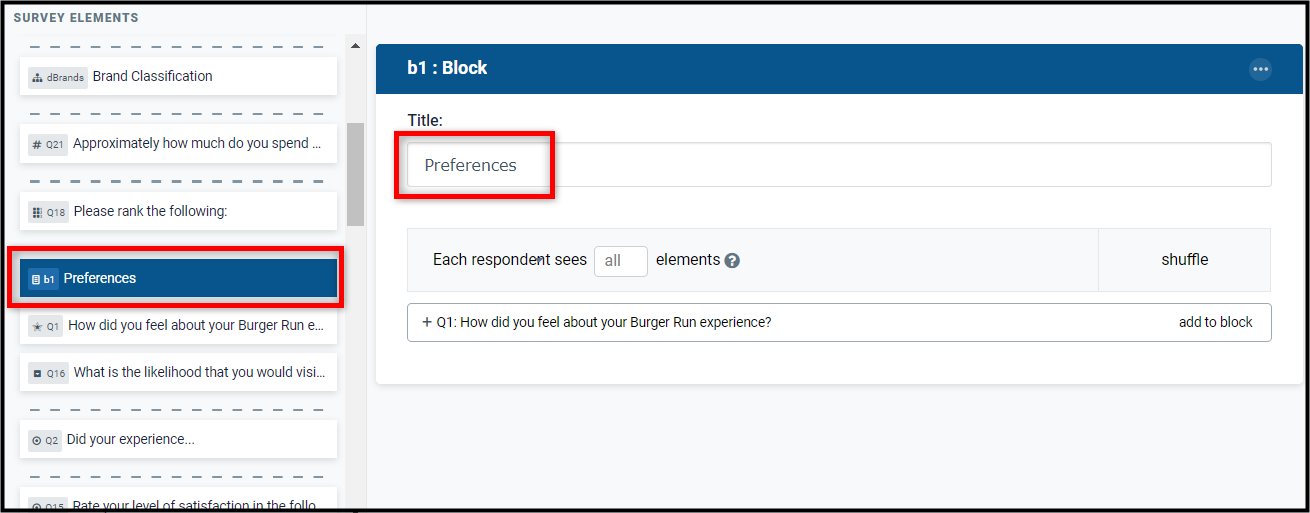Click the Q18 ranking grid icon

coord(37,212)
